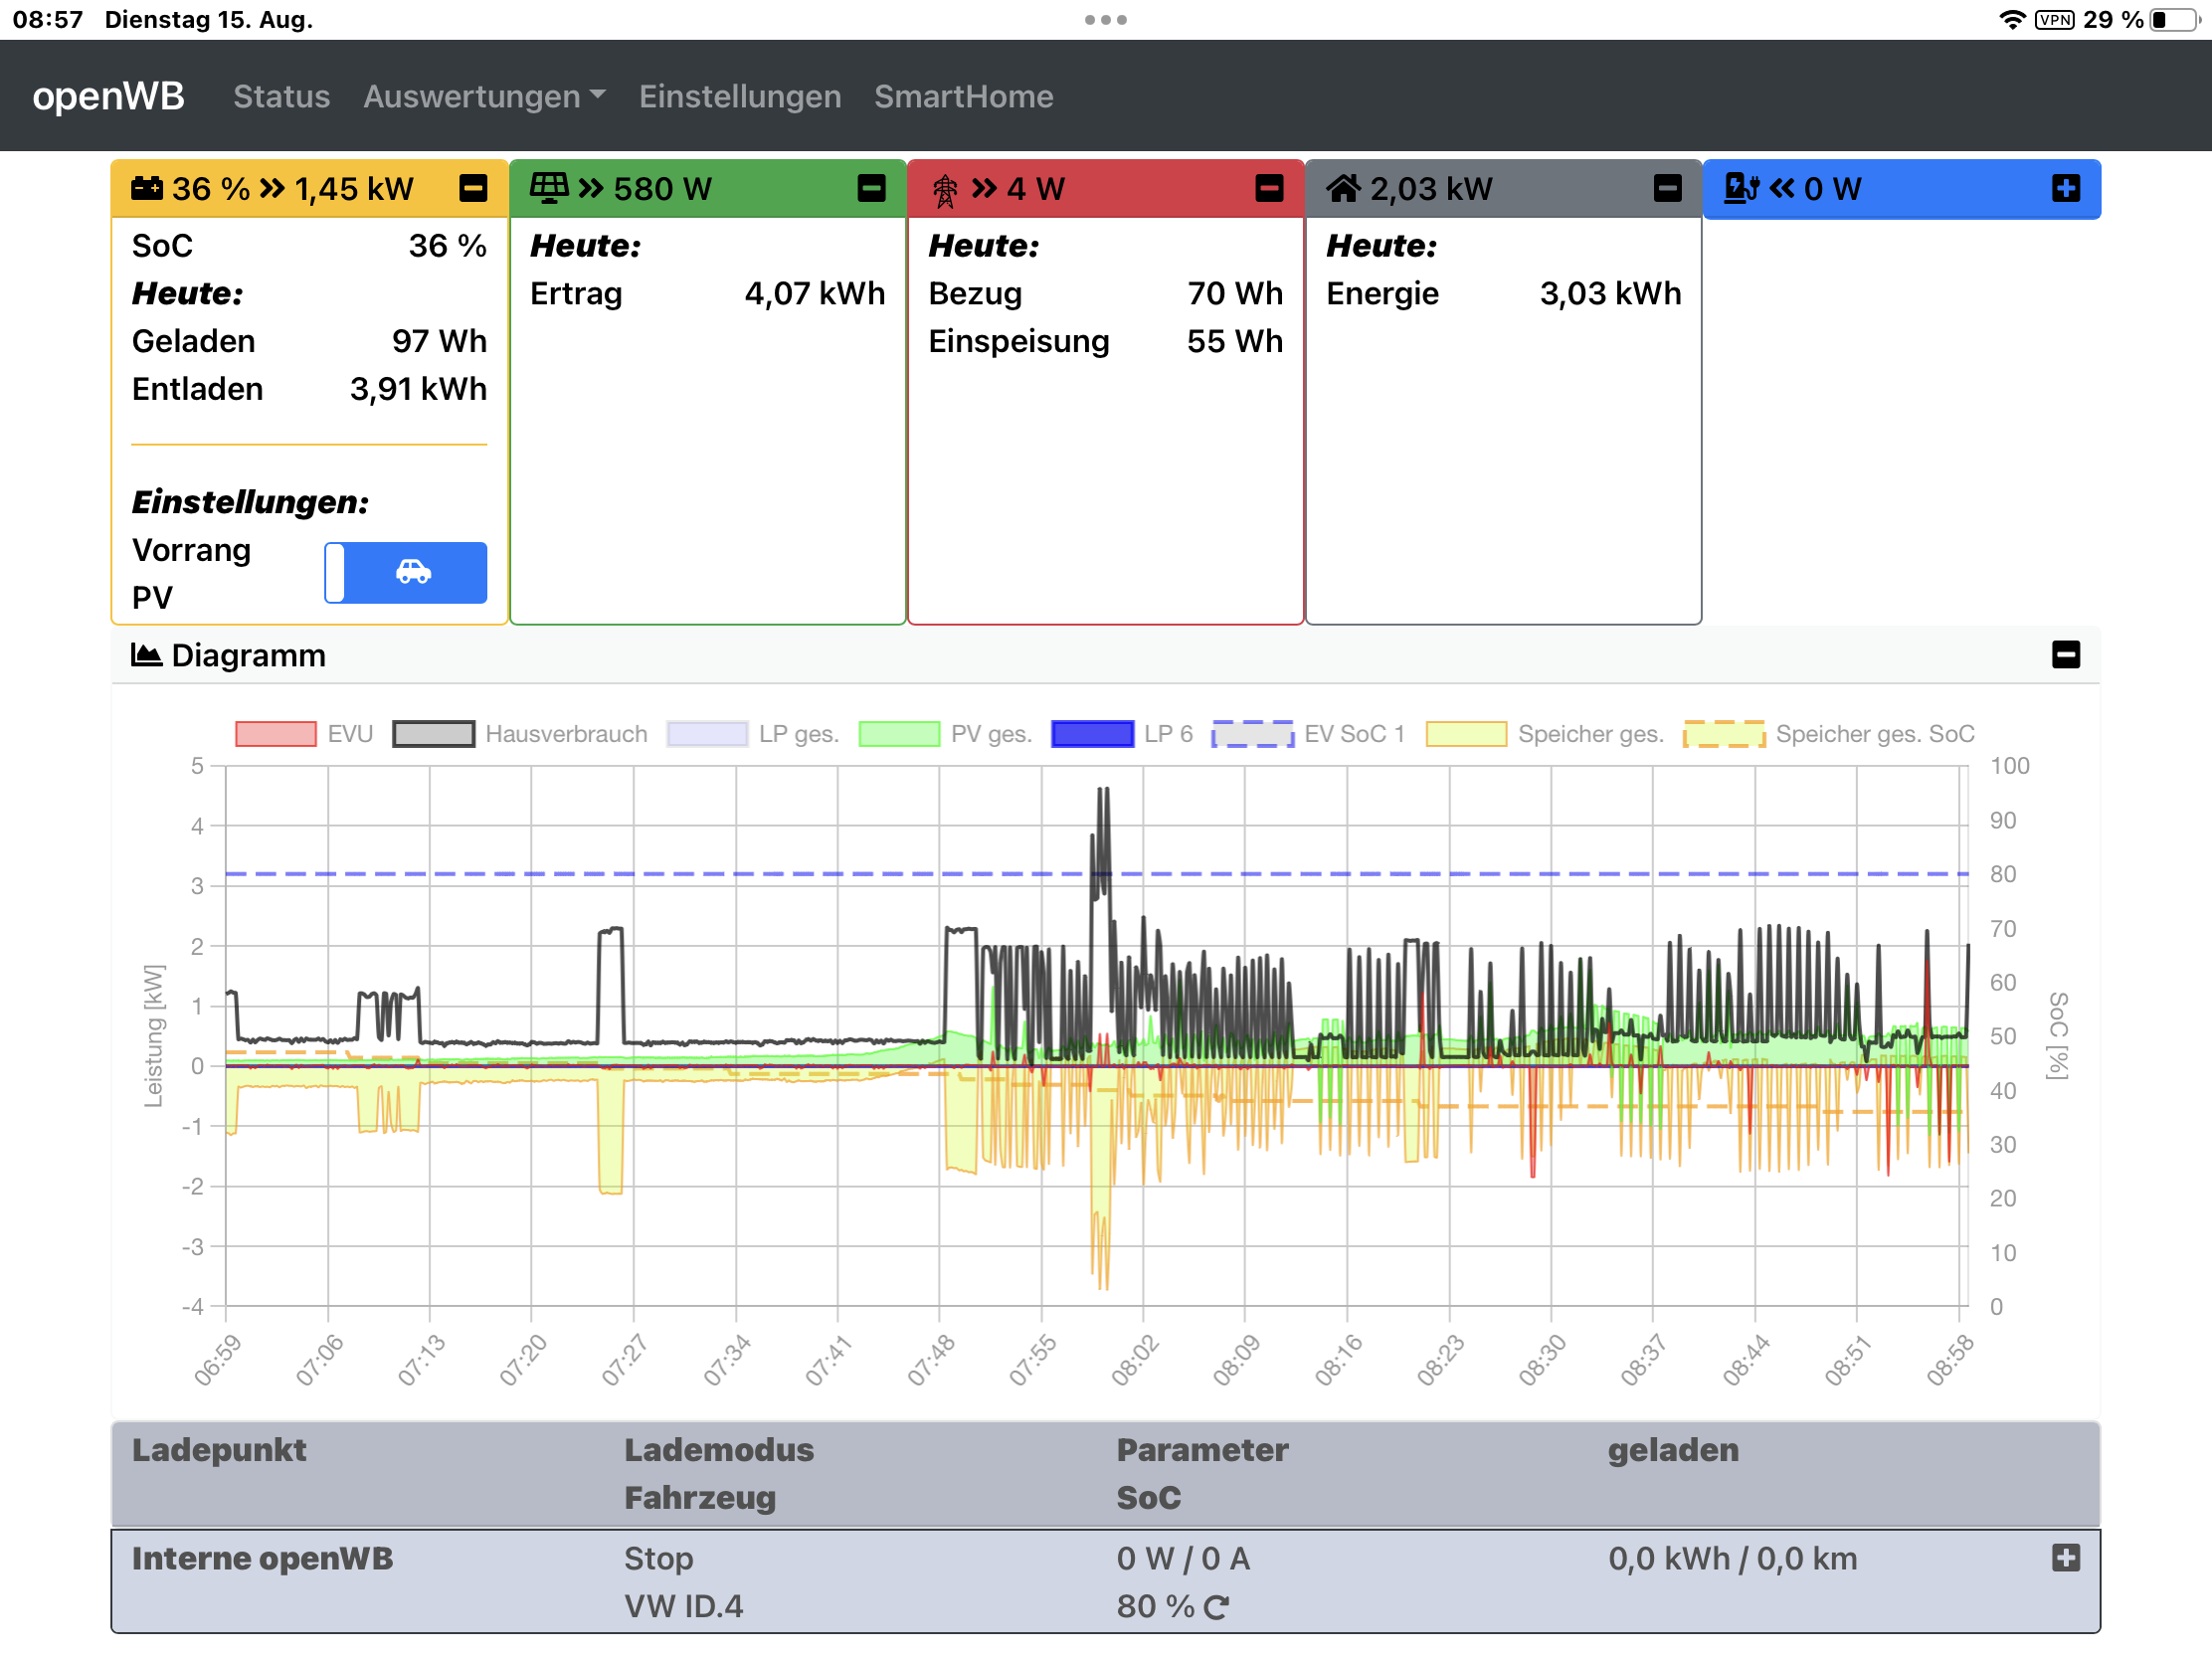Screen dimensions: 2212x1659
Task: Click the car icon on Vorrang switch
Action: click(x=413, y=572)
